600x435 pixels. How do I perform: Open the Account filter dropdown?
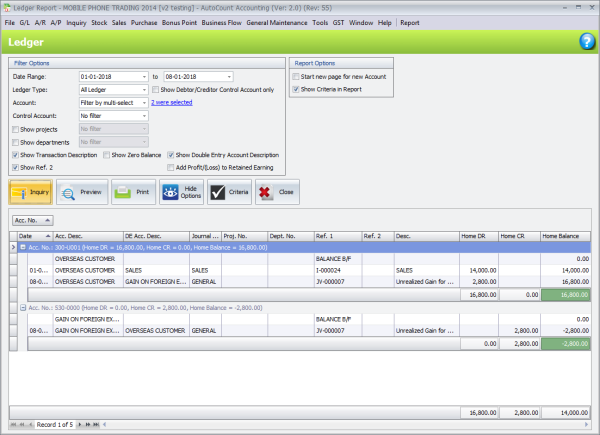(144, 103)
